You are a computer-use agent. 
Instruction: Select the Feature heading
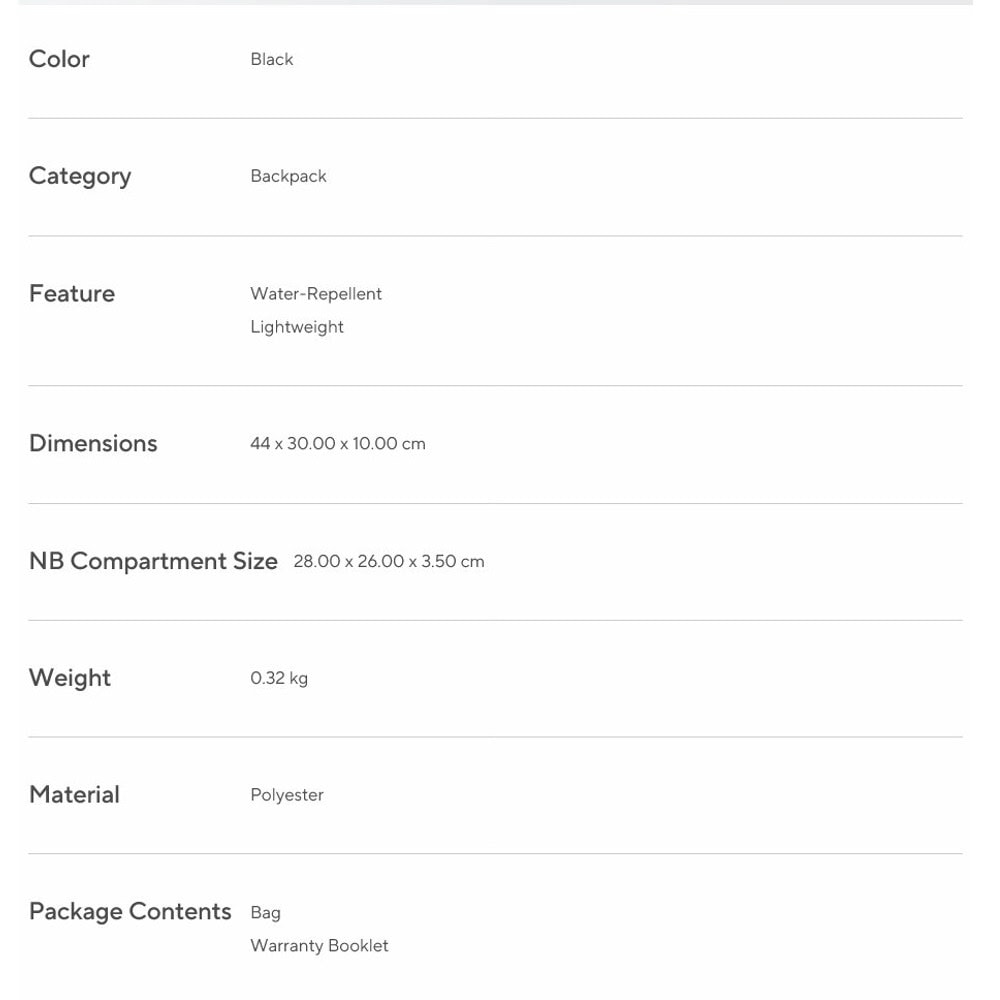[x=72, y=294]
